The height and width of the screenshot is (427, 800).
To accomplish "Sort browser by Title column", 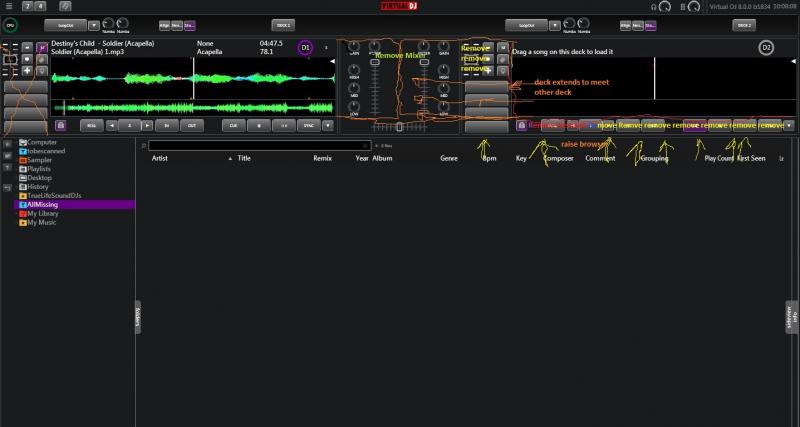I will point(244,158).
